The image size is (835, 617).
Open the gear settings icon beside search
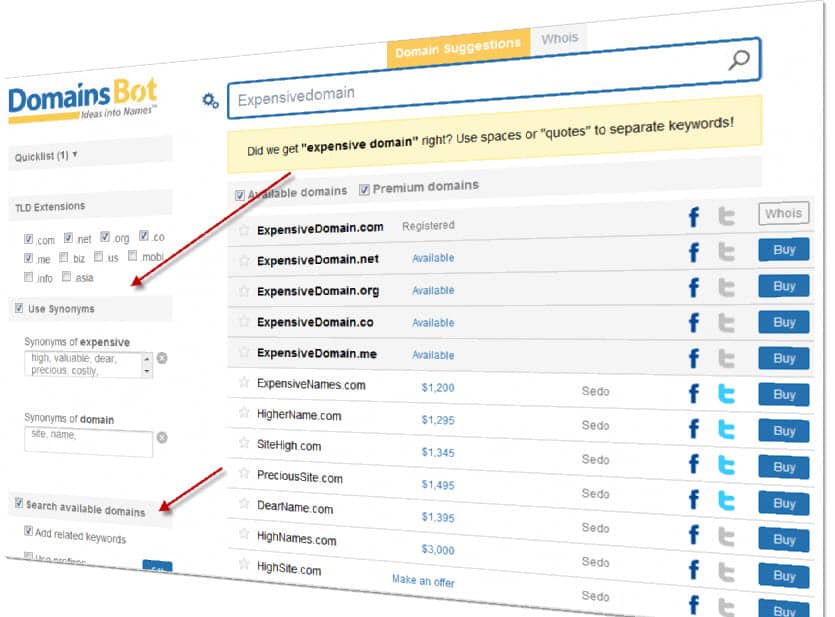coord(210,100)
